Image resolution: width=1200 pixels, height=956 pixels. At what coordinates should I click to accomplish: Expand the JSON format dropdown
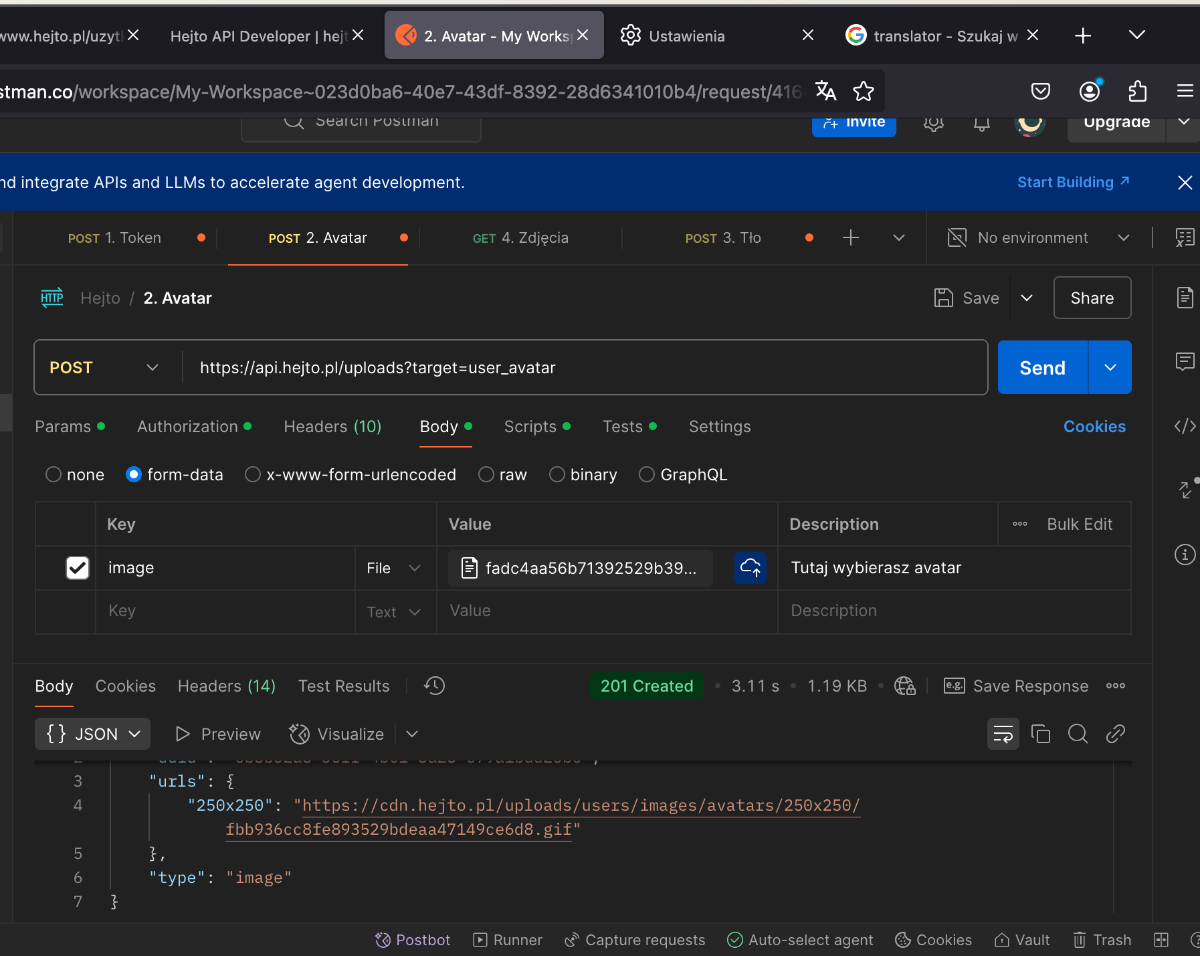point(93,734)
